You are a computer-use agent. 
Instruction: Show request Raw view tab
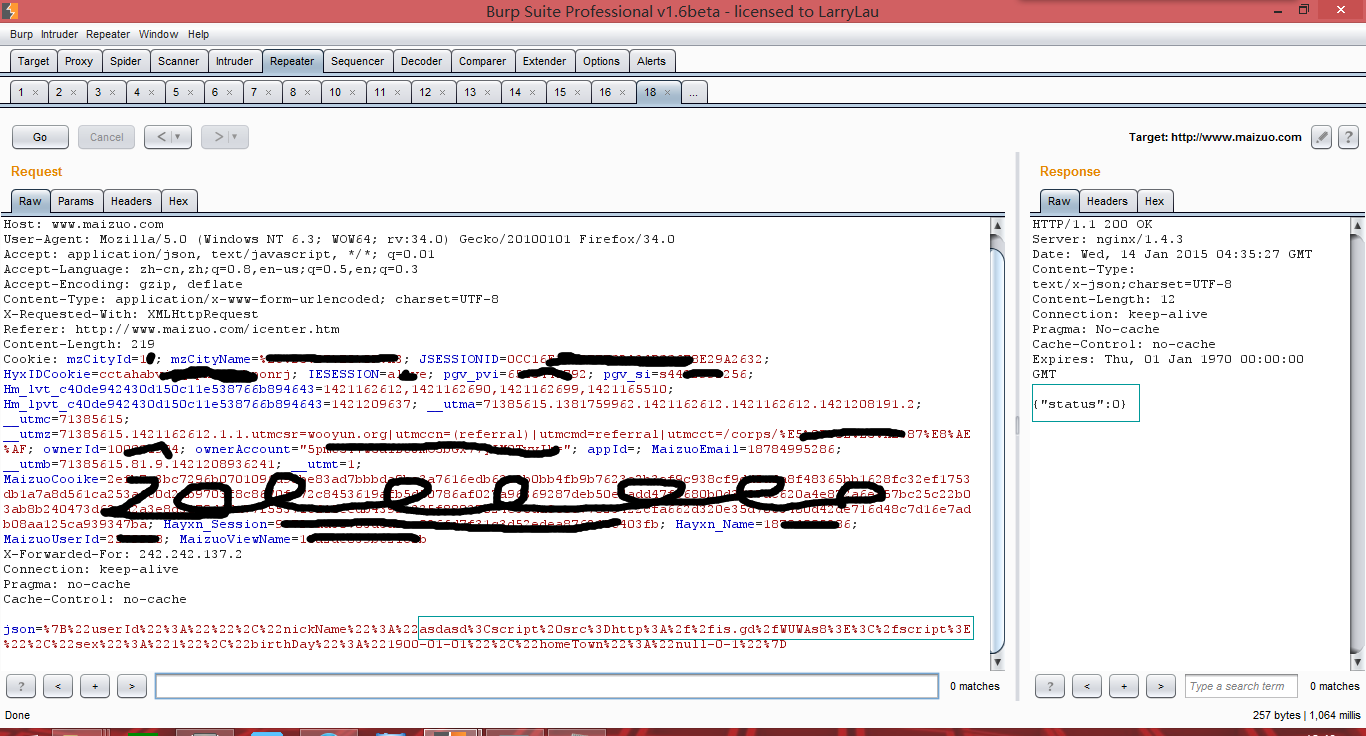click(x=30, y=201)
